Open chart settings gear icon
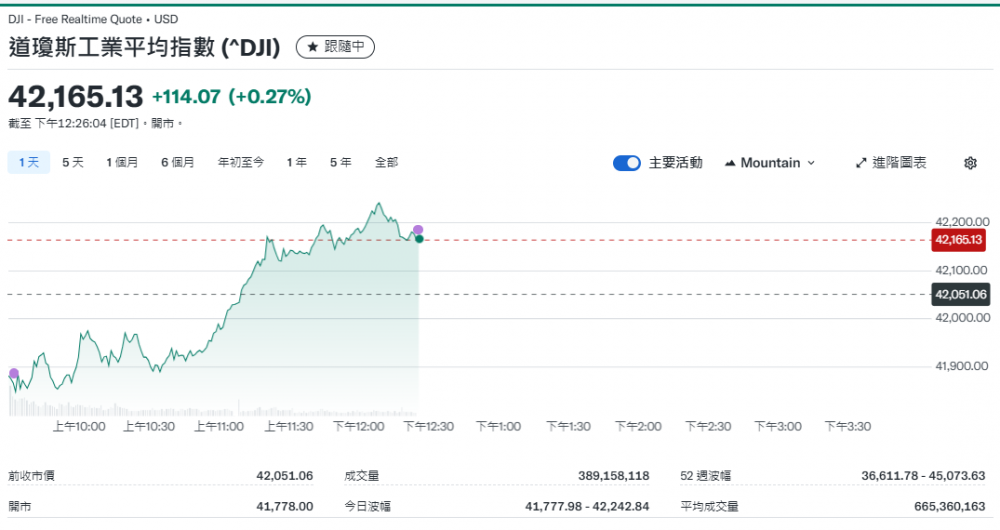The height and width of the screenshot is (530, 1000). click(x=970, y=163)
